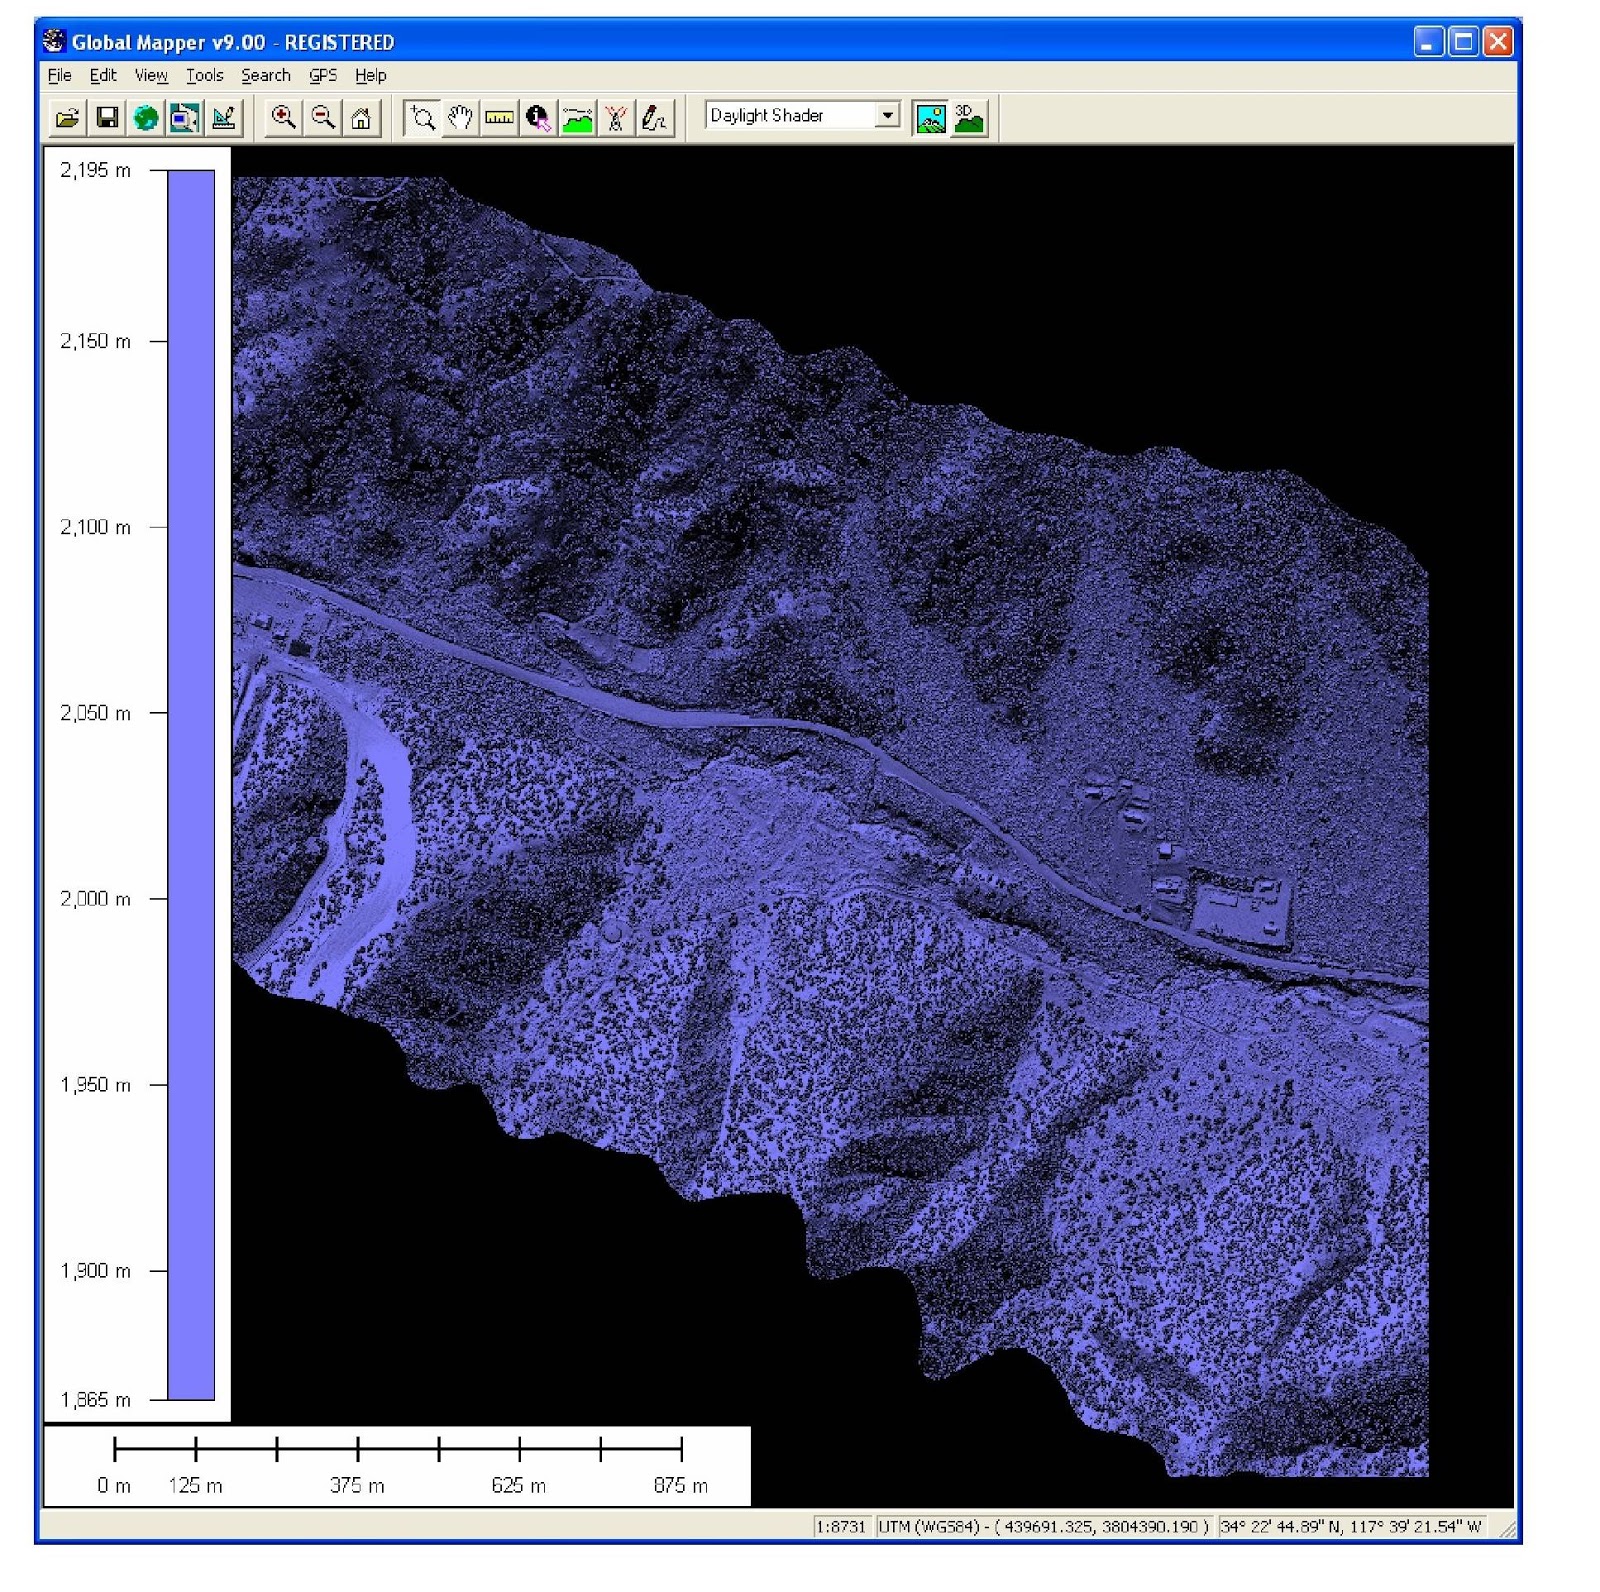Click Zoom Out magnifier button
1600x1592 pixels.
[x=321, y=118]
